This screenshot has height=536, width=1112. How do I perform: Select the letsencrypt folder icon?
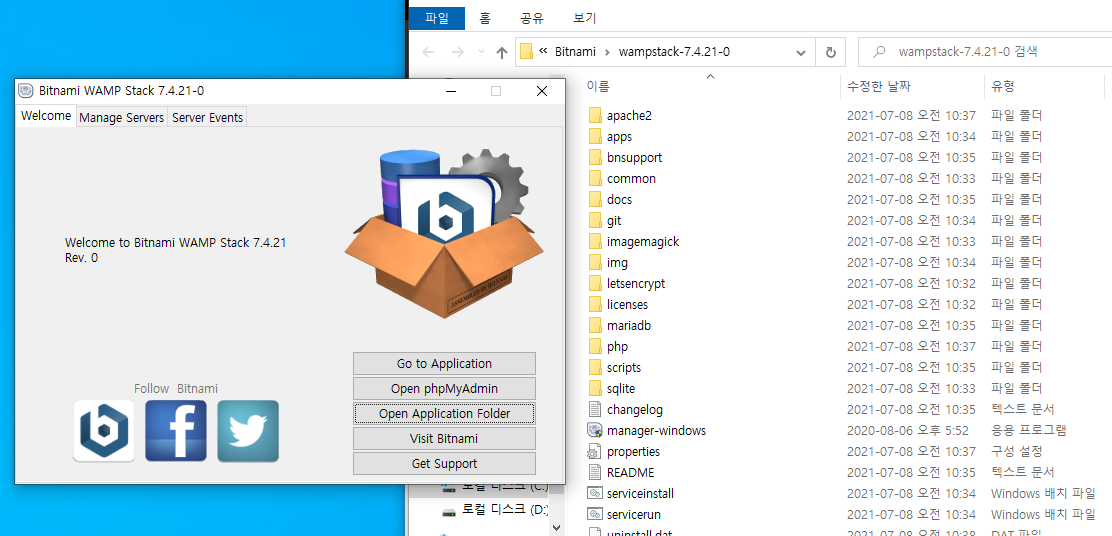pos(595,284)
